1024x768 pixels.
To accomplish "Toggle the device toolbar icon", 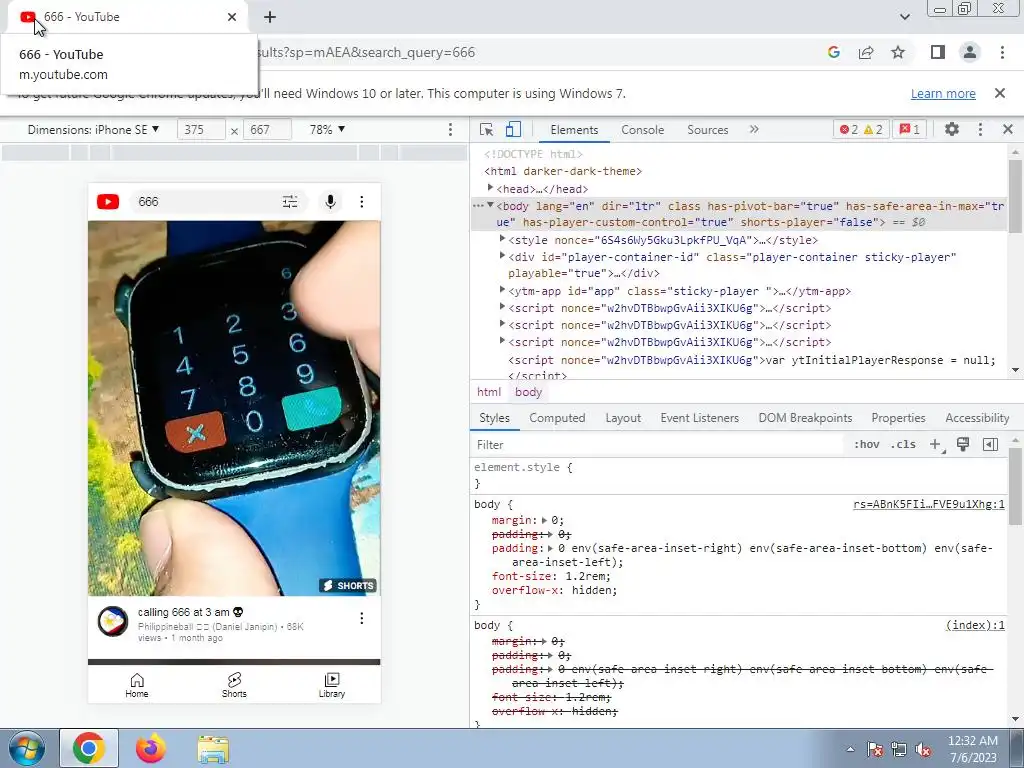I will click(x=513, y=129).
